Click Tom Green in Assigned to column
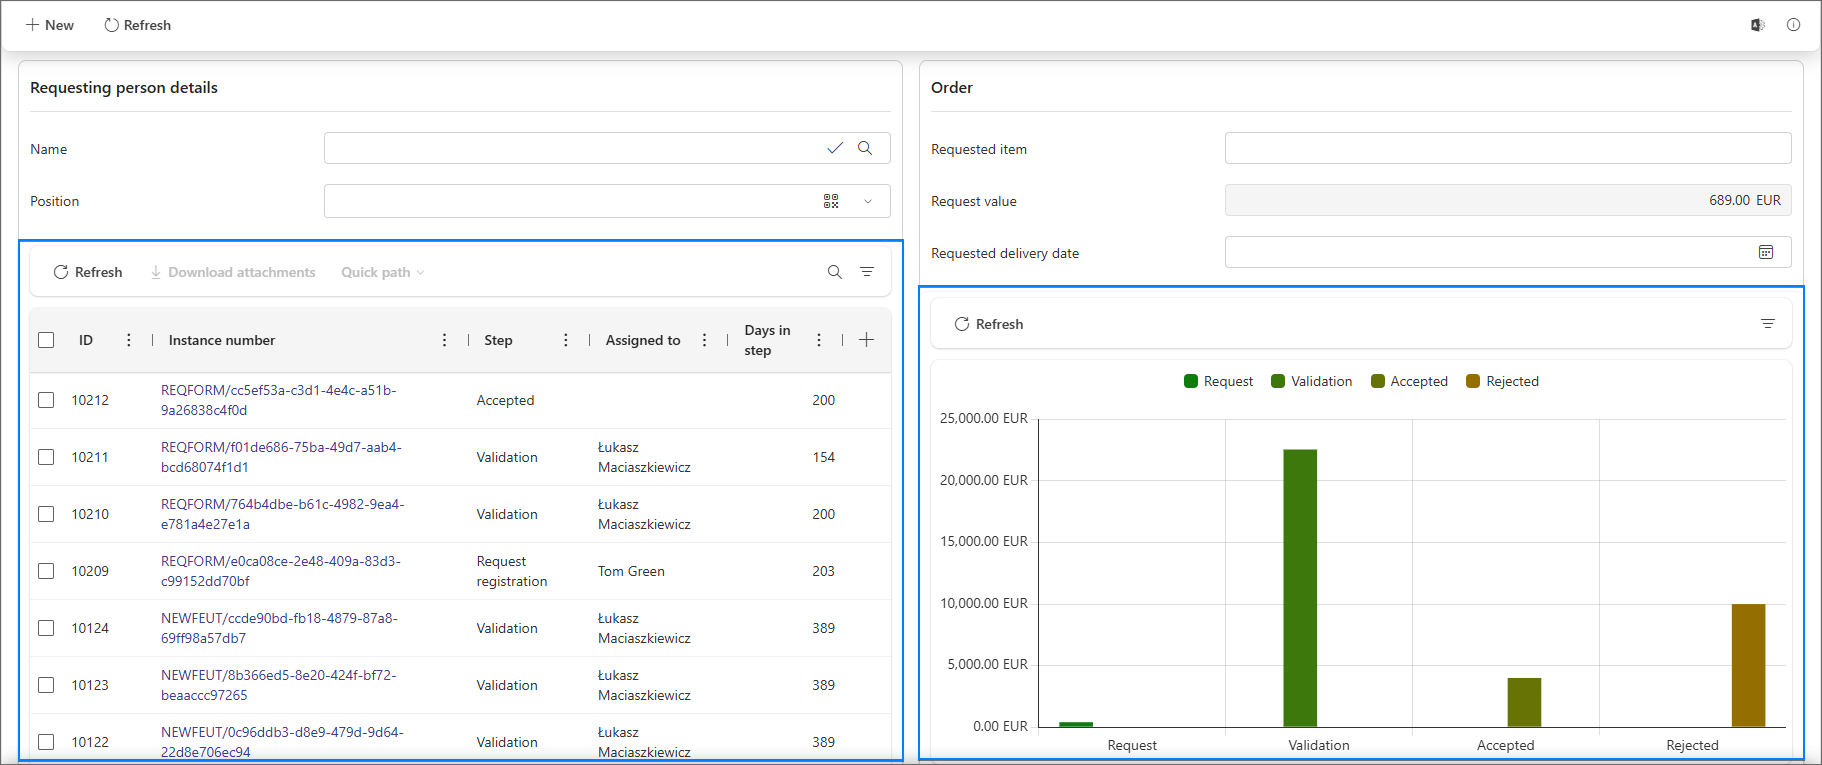The width and height of the screenshot is (1822, 765). click(631, 571)
